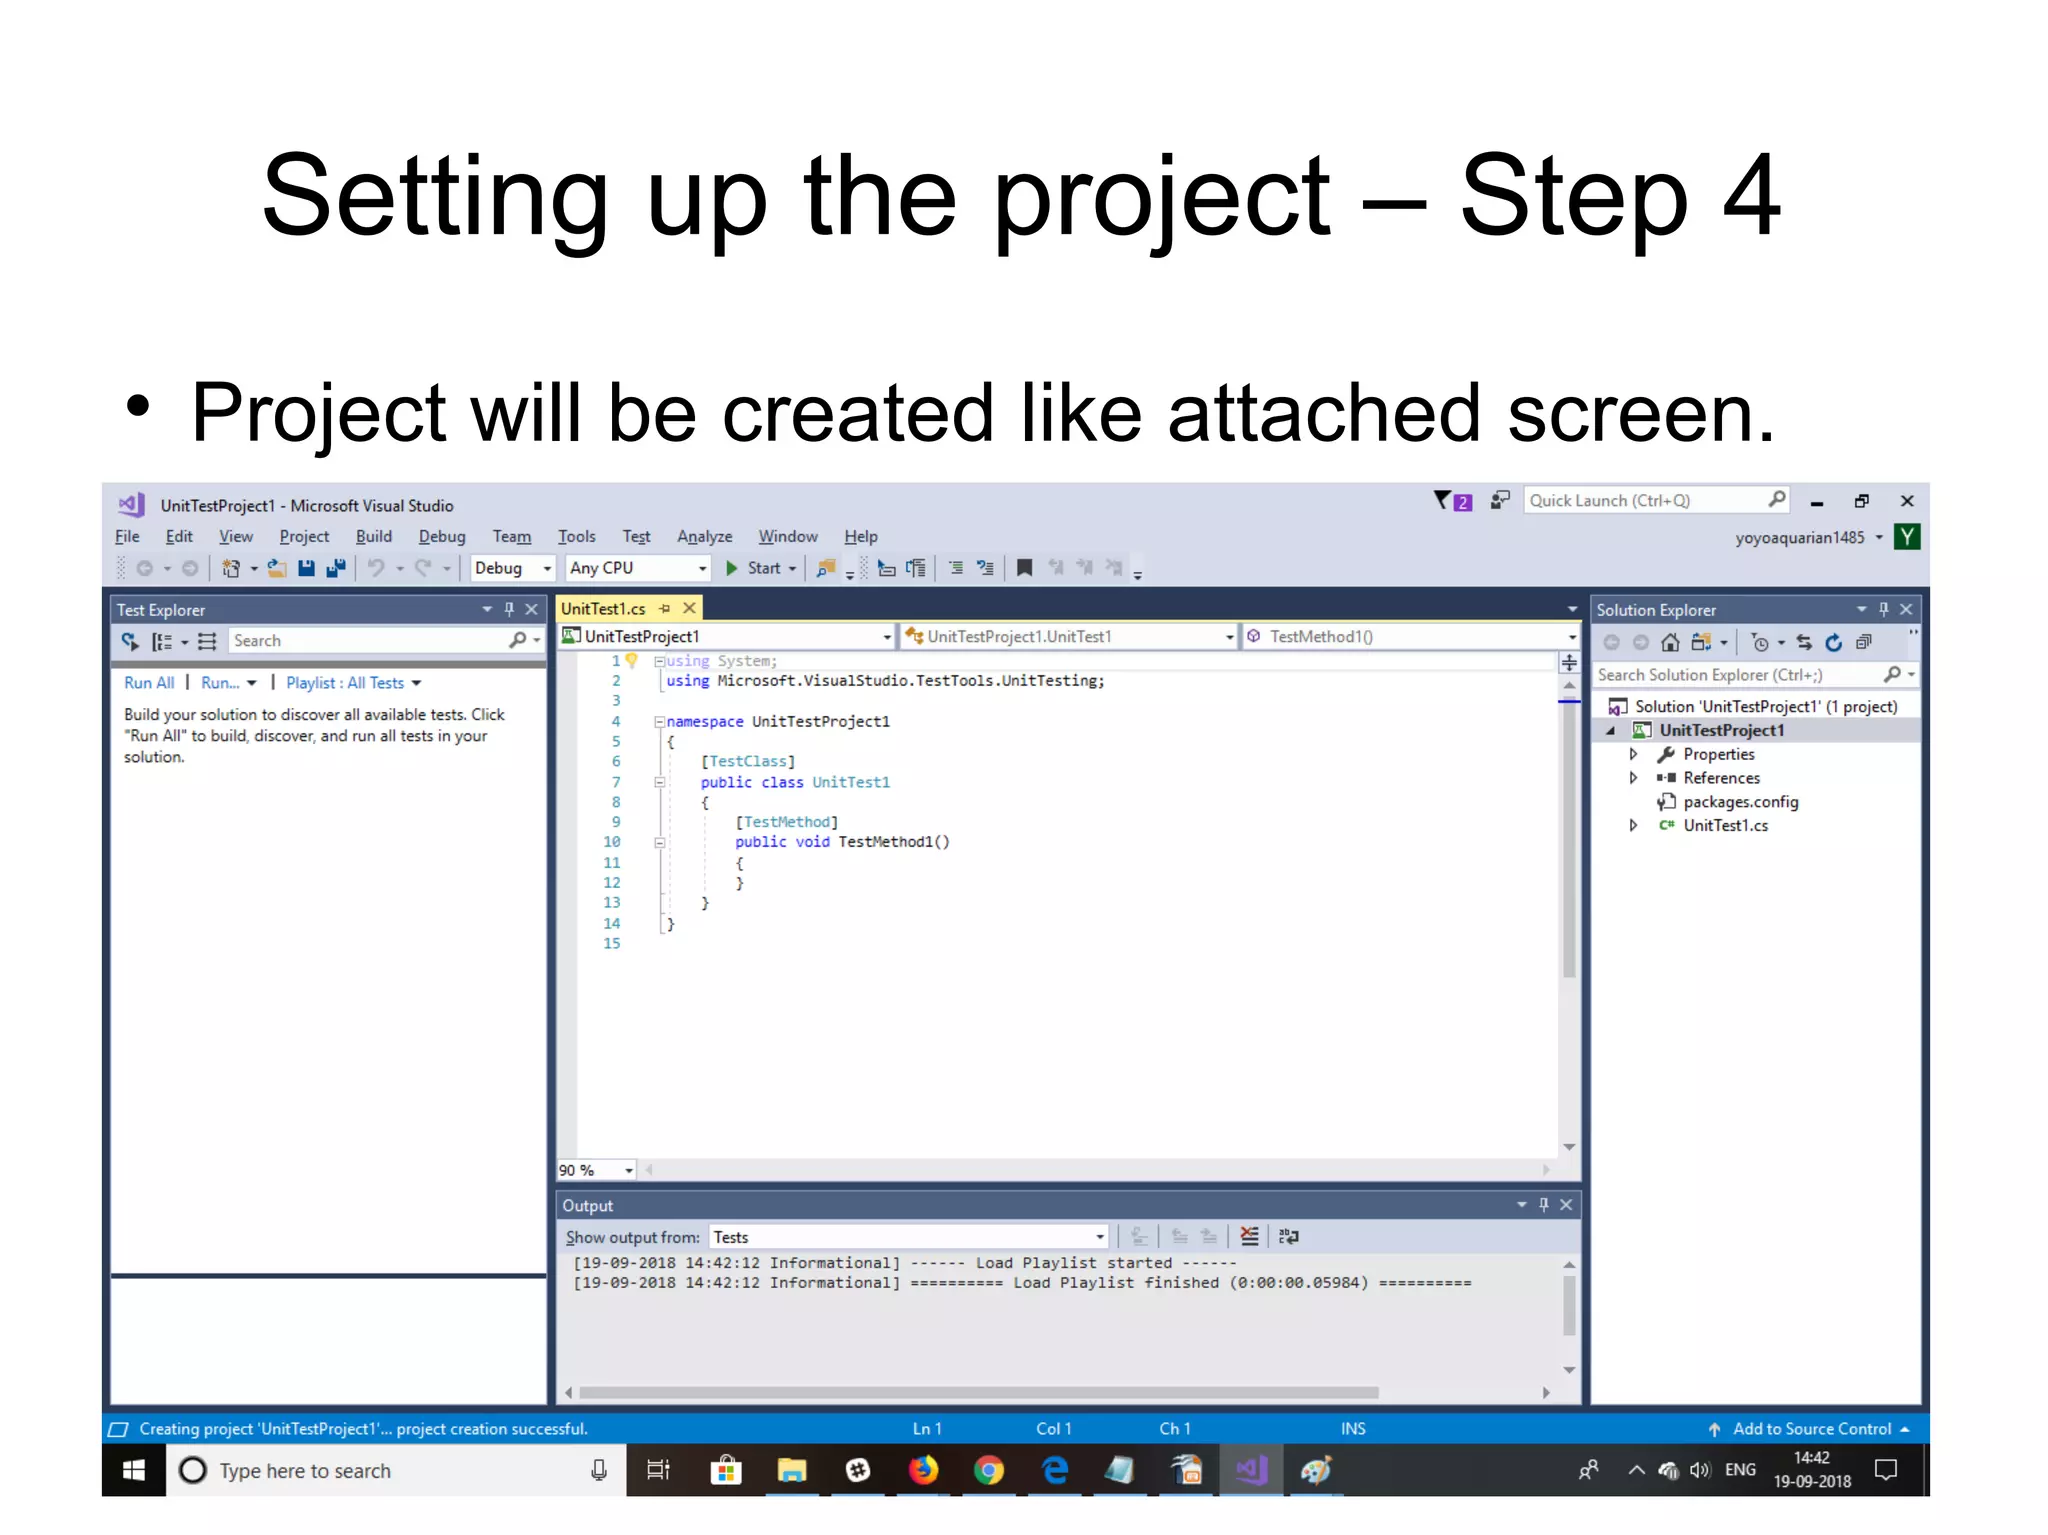Click Add to Source Control in status bar

click(x=1810, y=1429)
